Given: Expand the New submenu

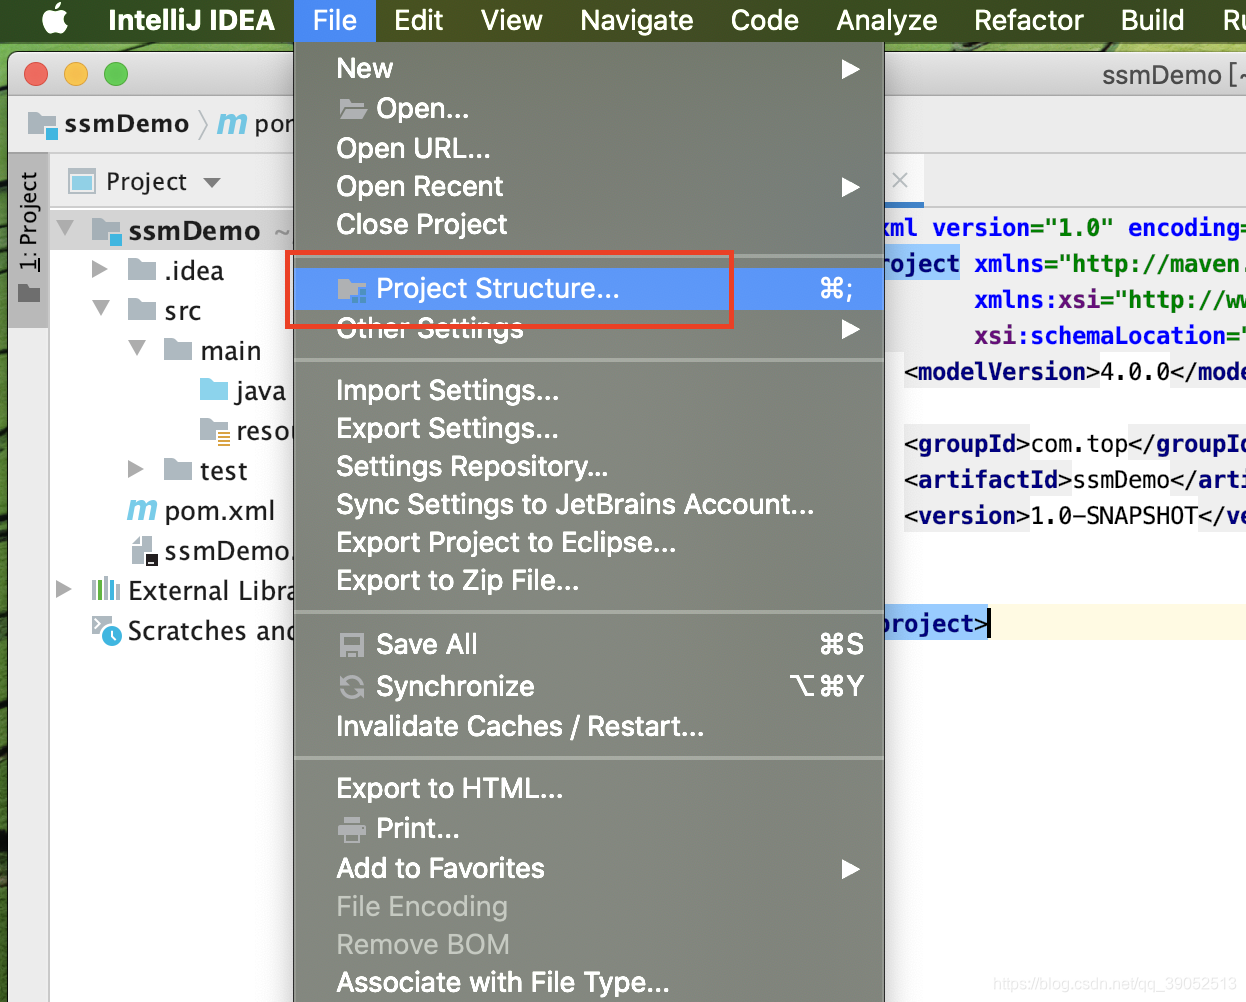Looking at the screenshot, I should pos(589,68).
